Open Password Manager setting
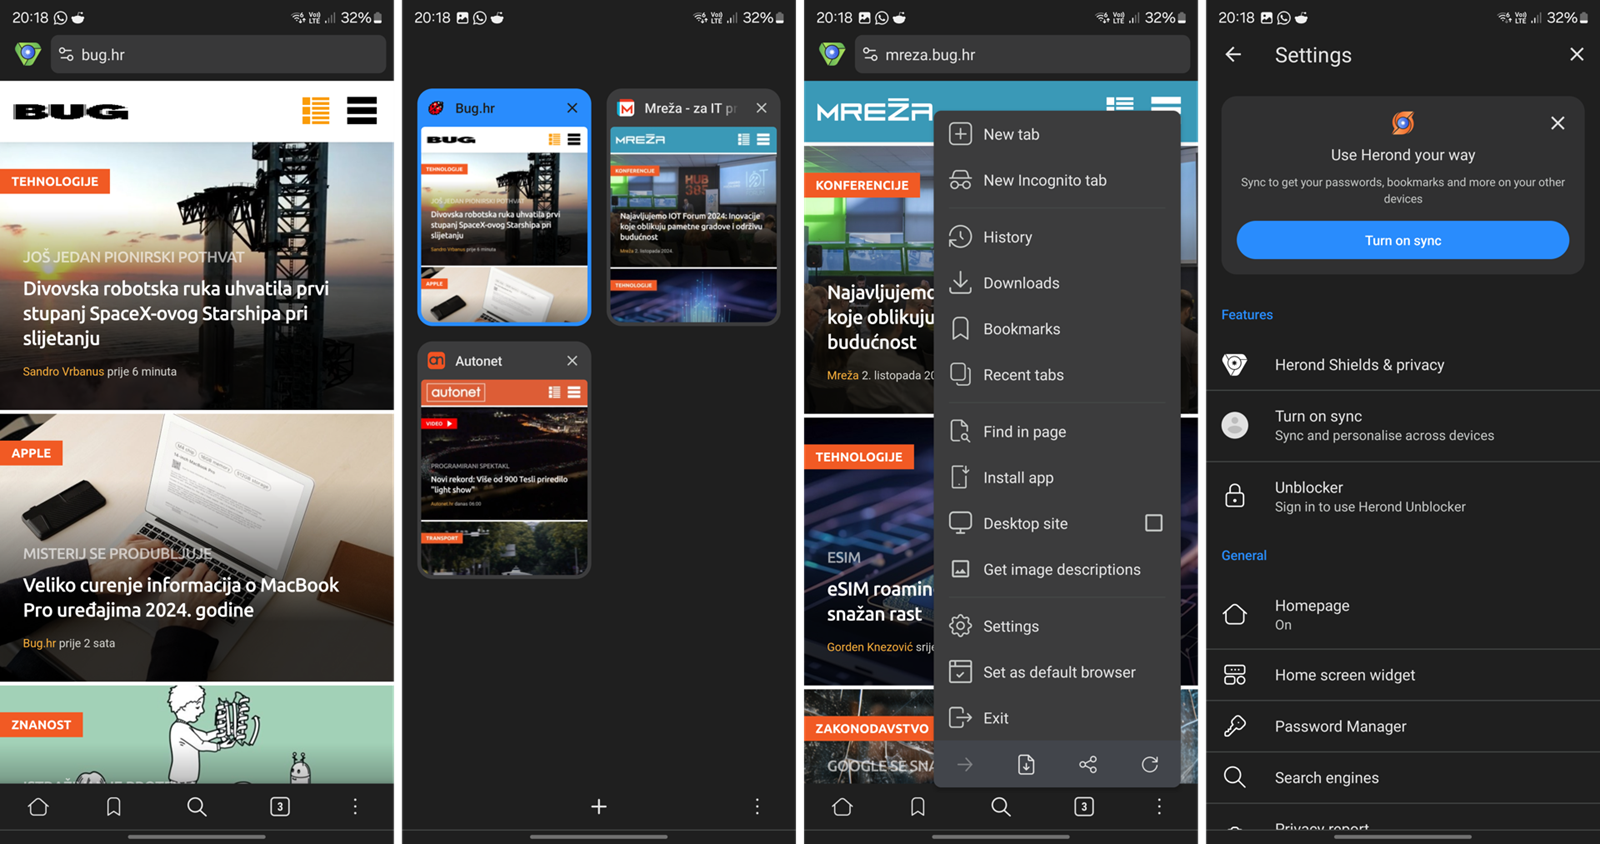Image resolution: width=1600 pixels, height=844 pixels. click(x=1403, y=727)
